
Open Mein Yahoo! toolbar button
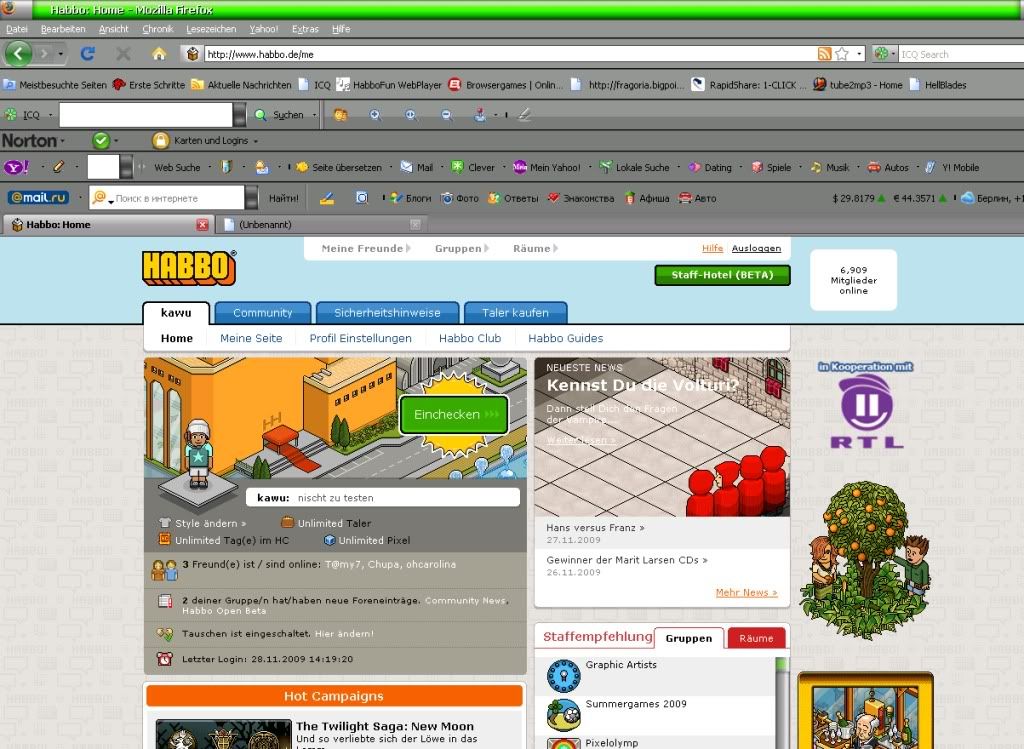(x=547, y=167)
